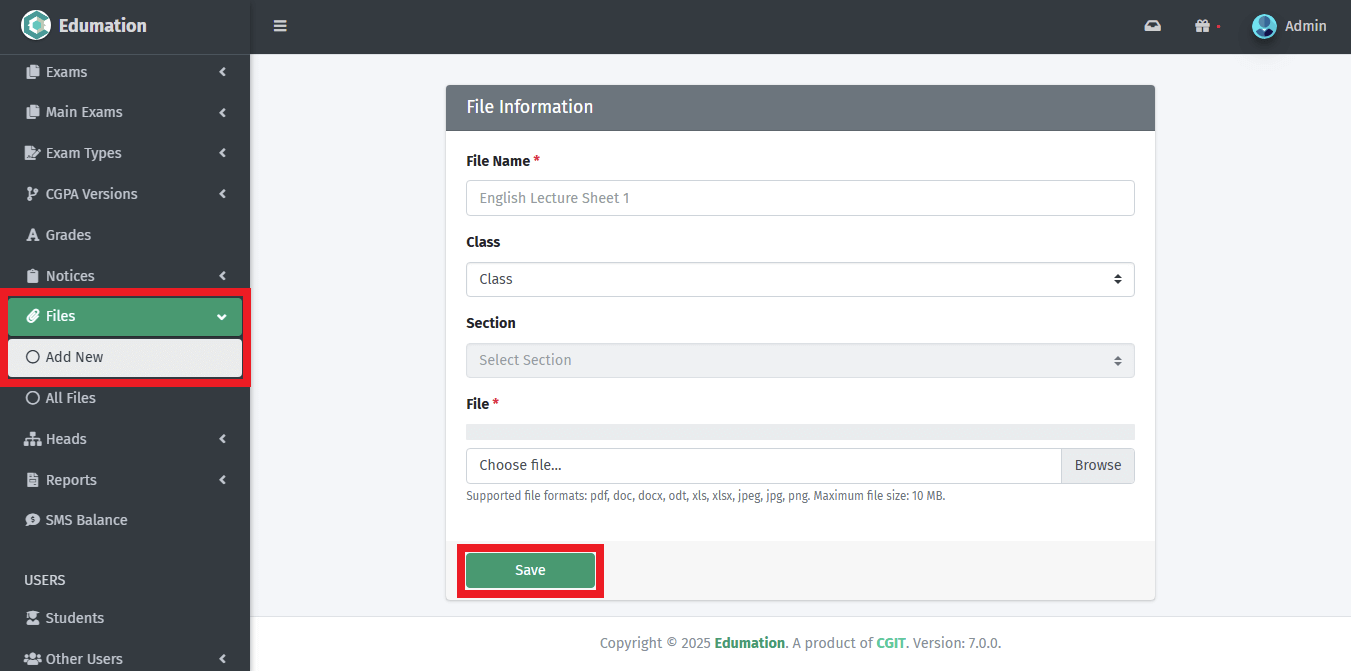The image size is (1351, 671).
Task: Click the Save button
Action: [530, 570]
